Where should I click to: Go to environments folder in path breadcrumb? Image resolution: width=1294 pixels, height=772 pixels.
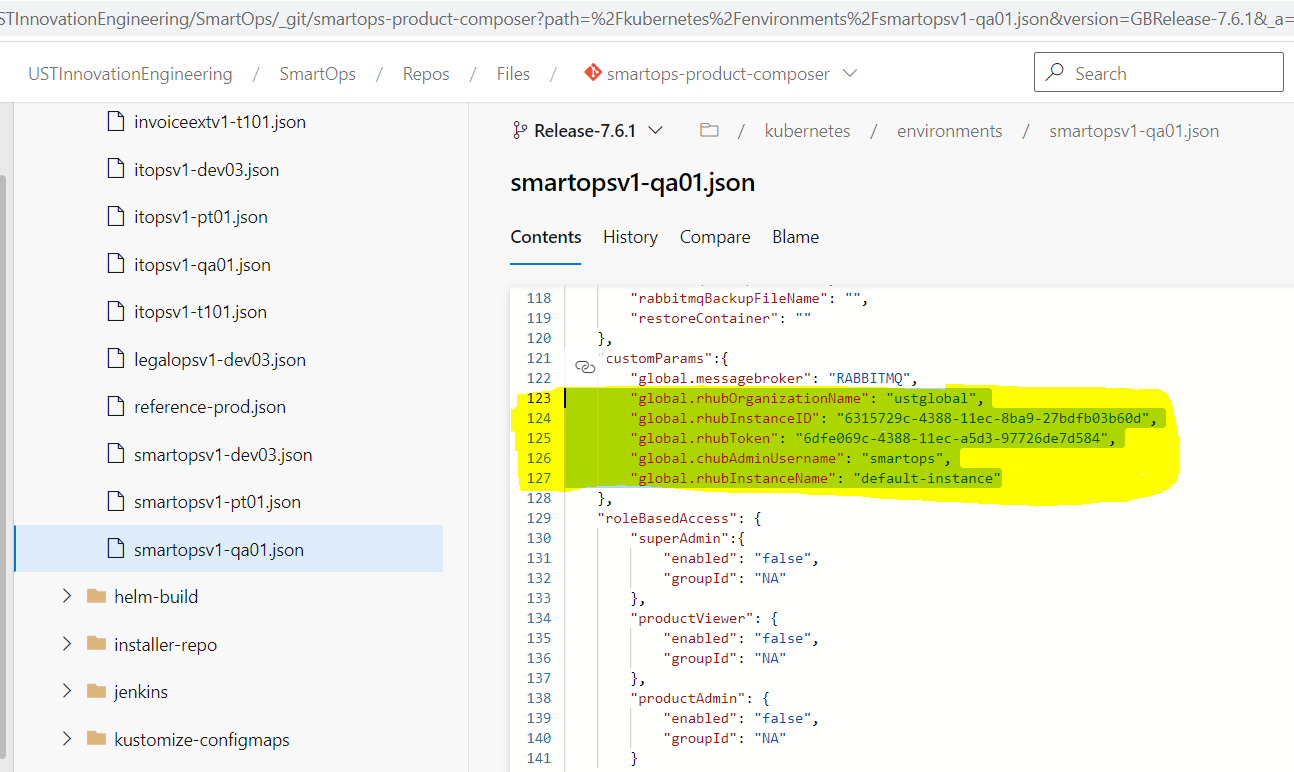coord(949,131)
